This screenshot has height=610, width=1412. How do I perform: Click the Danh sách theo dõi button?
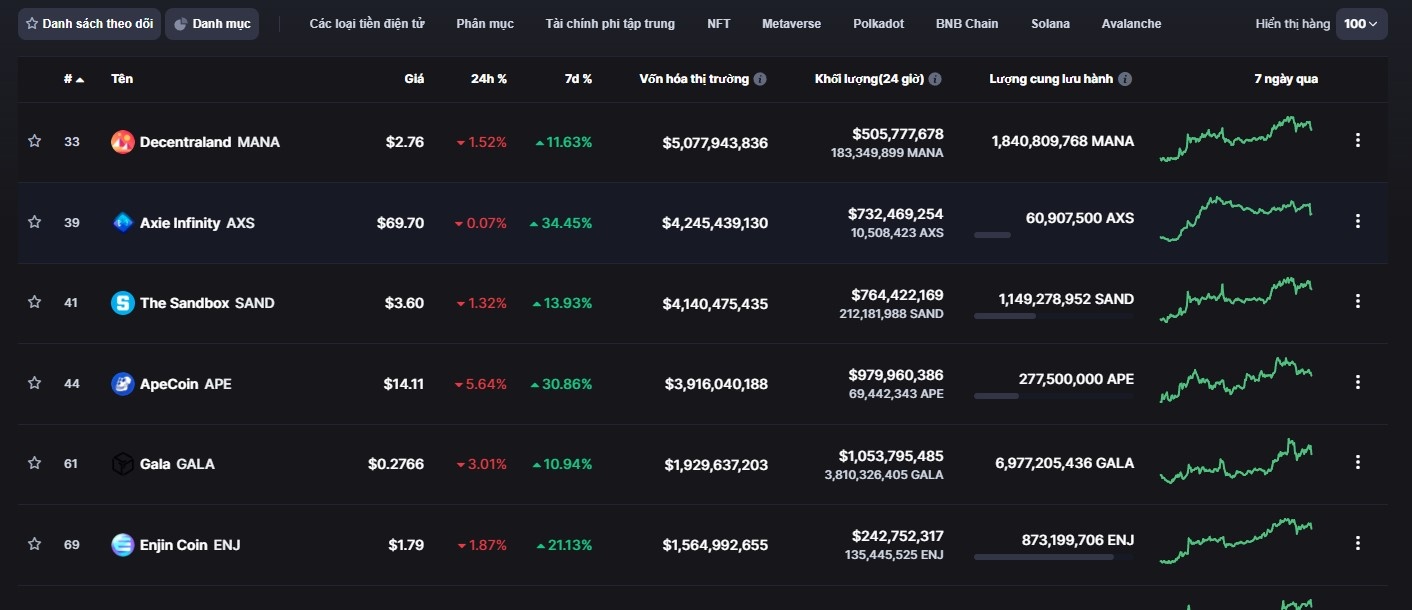[x=89, y=23]
